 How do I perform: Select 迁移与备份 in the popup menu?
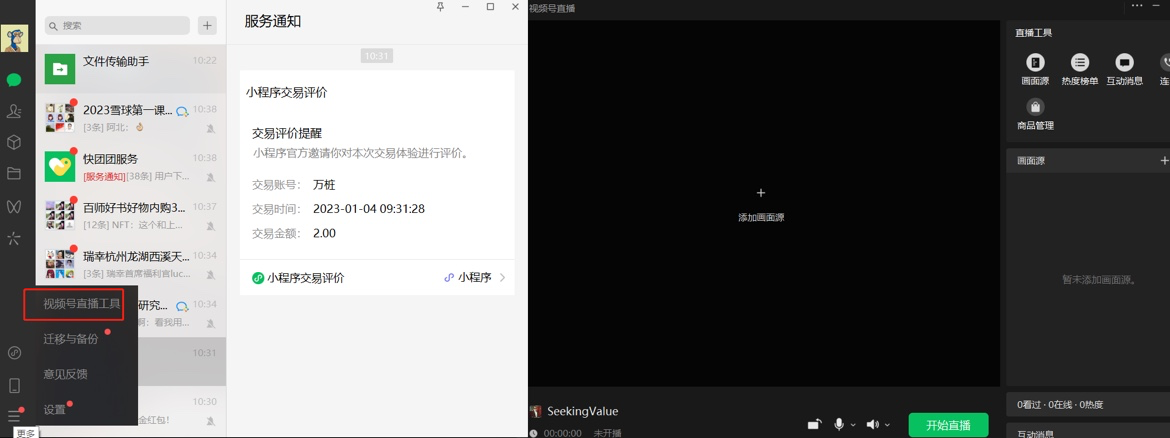point(71,339)
